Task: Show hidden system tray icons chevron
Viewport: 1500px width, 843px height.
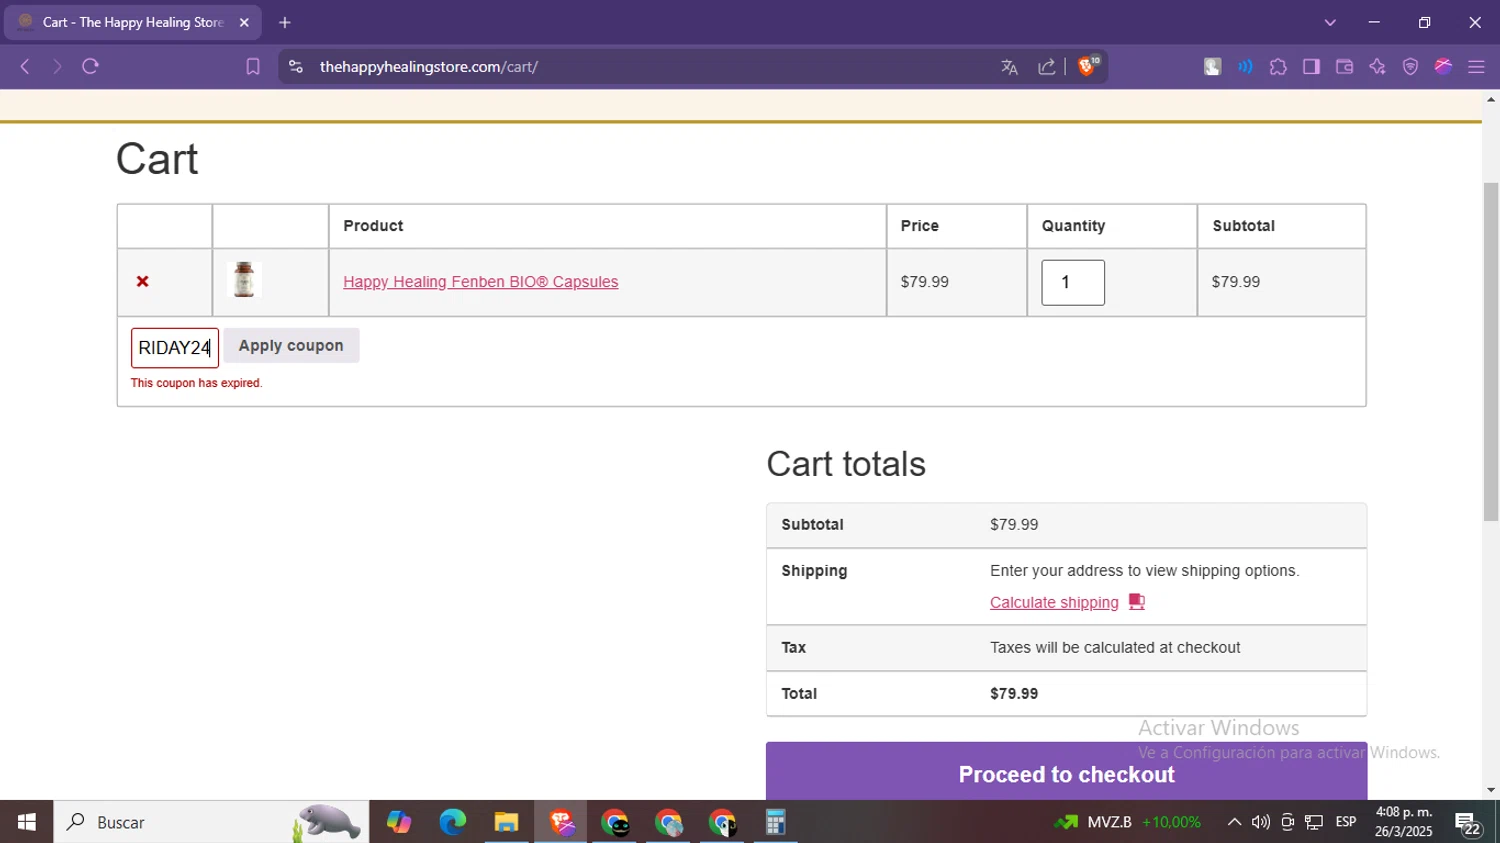Action: tap(1234, 822)
